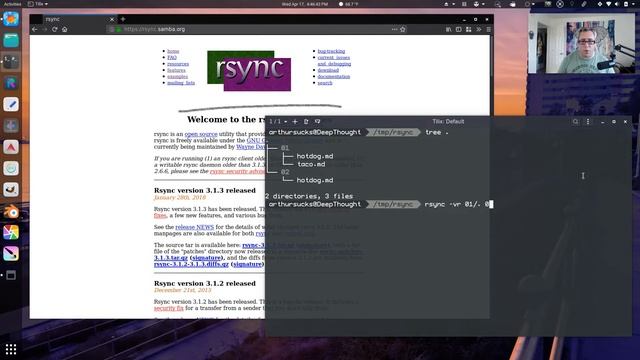
Task: Add a terminal right in Tilix
Action: (x=306, y=122)
